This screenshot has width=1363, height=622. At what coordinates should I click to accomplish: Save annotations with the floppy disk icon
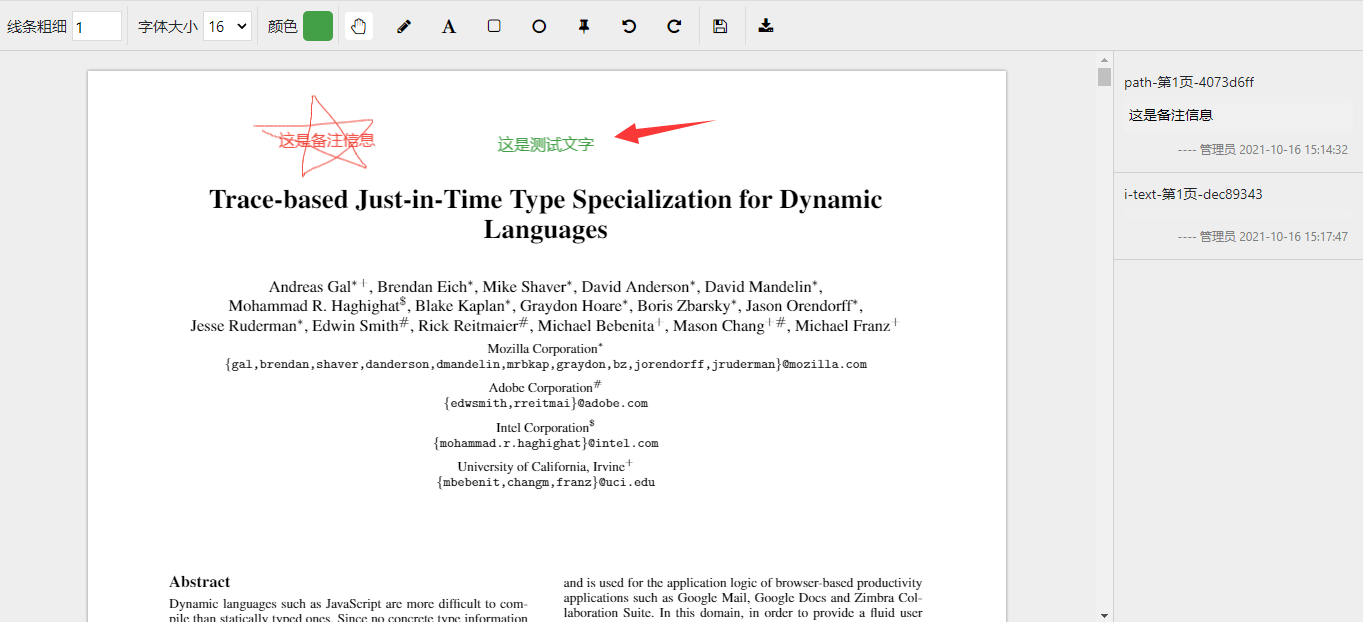(720, 26)
